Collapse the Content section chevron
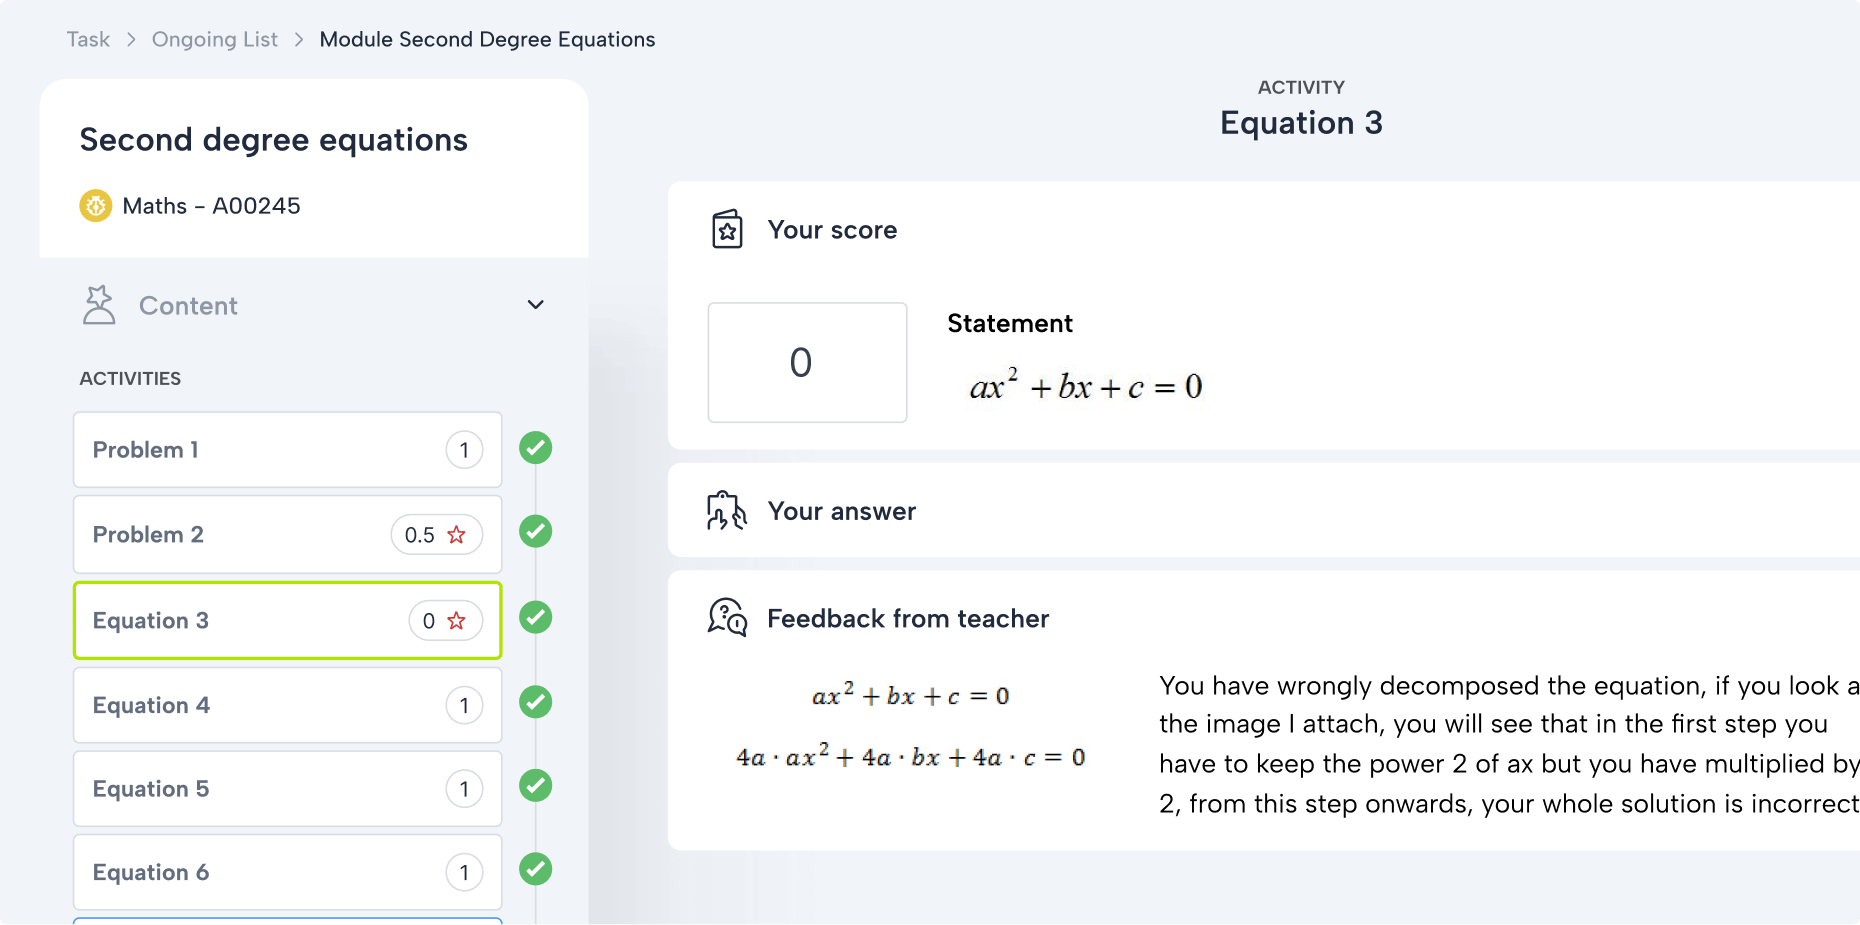The height and width of the screenshot is (925, 1860). [x=536, y=304]
